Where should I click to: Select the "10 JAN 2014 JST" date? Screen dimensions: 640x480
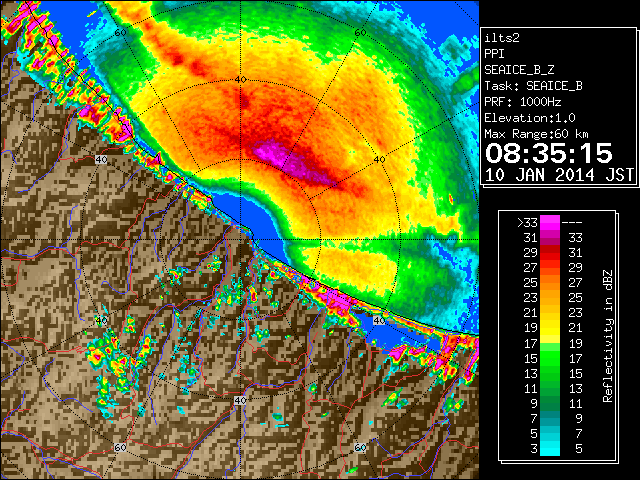click(x=559, y=175)
